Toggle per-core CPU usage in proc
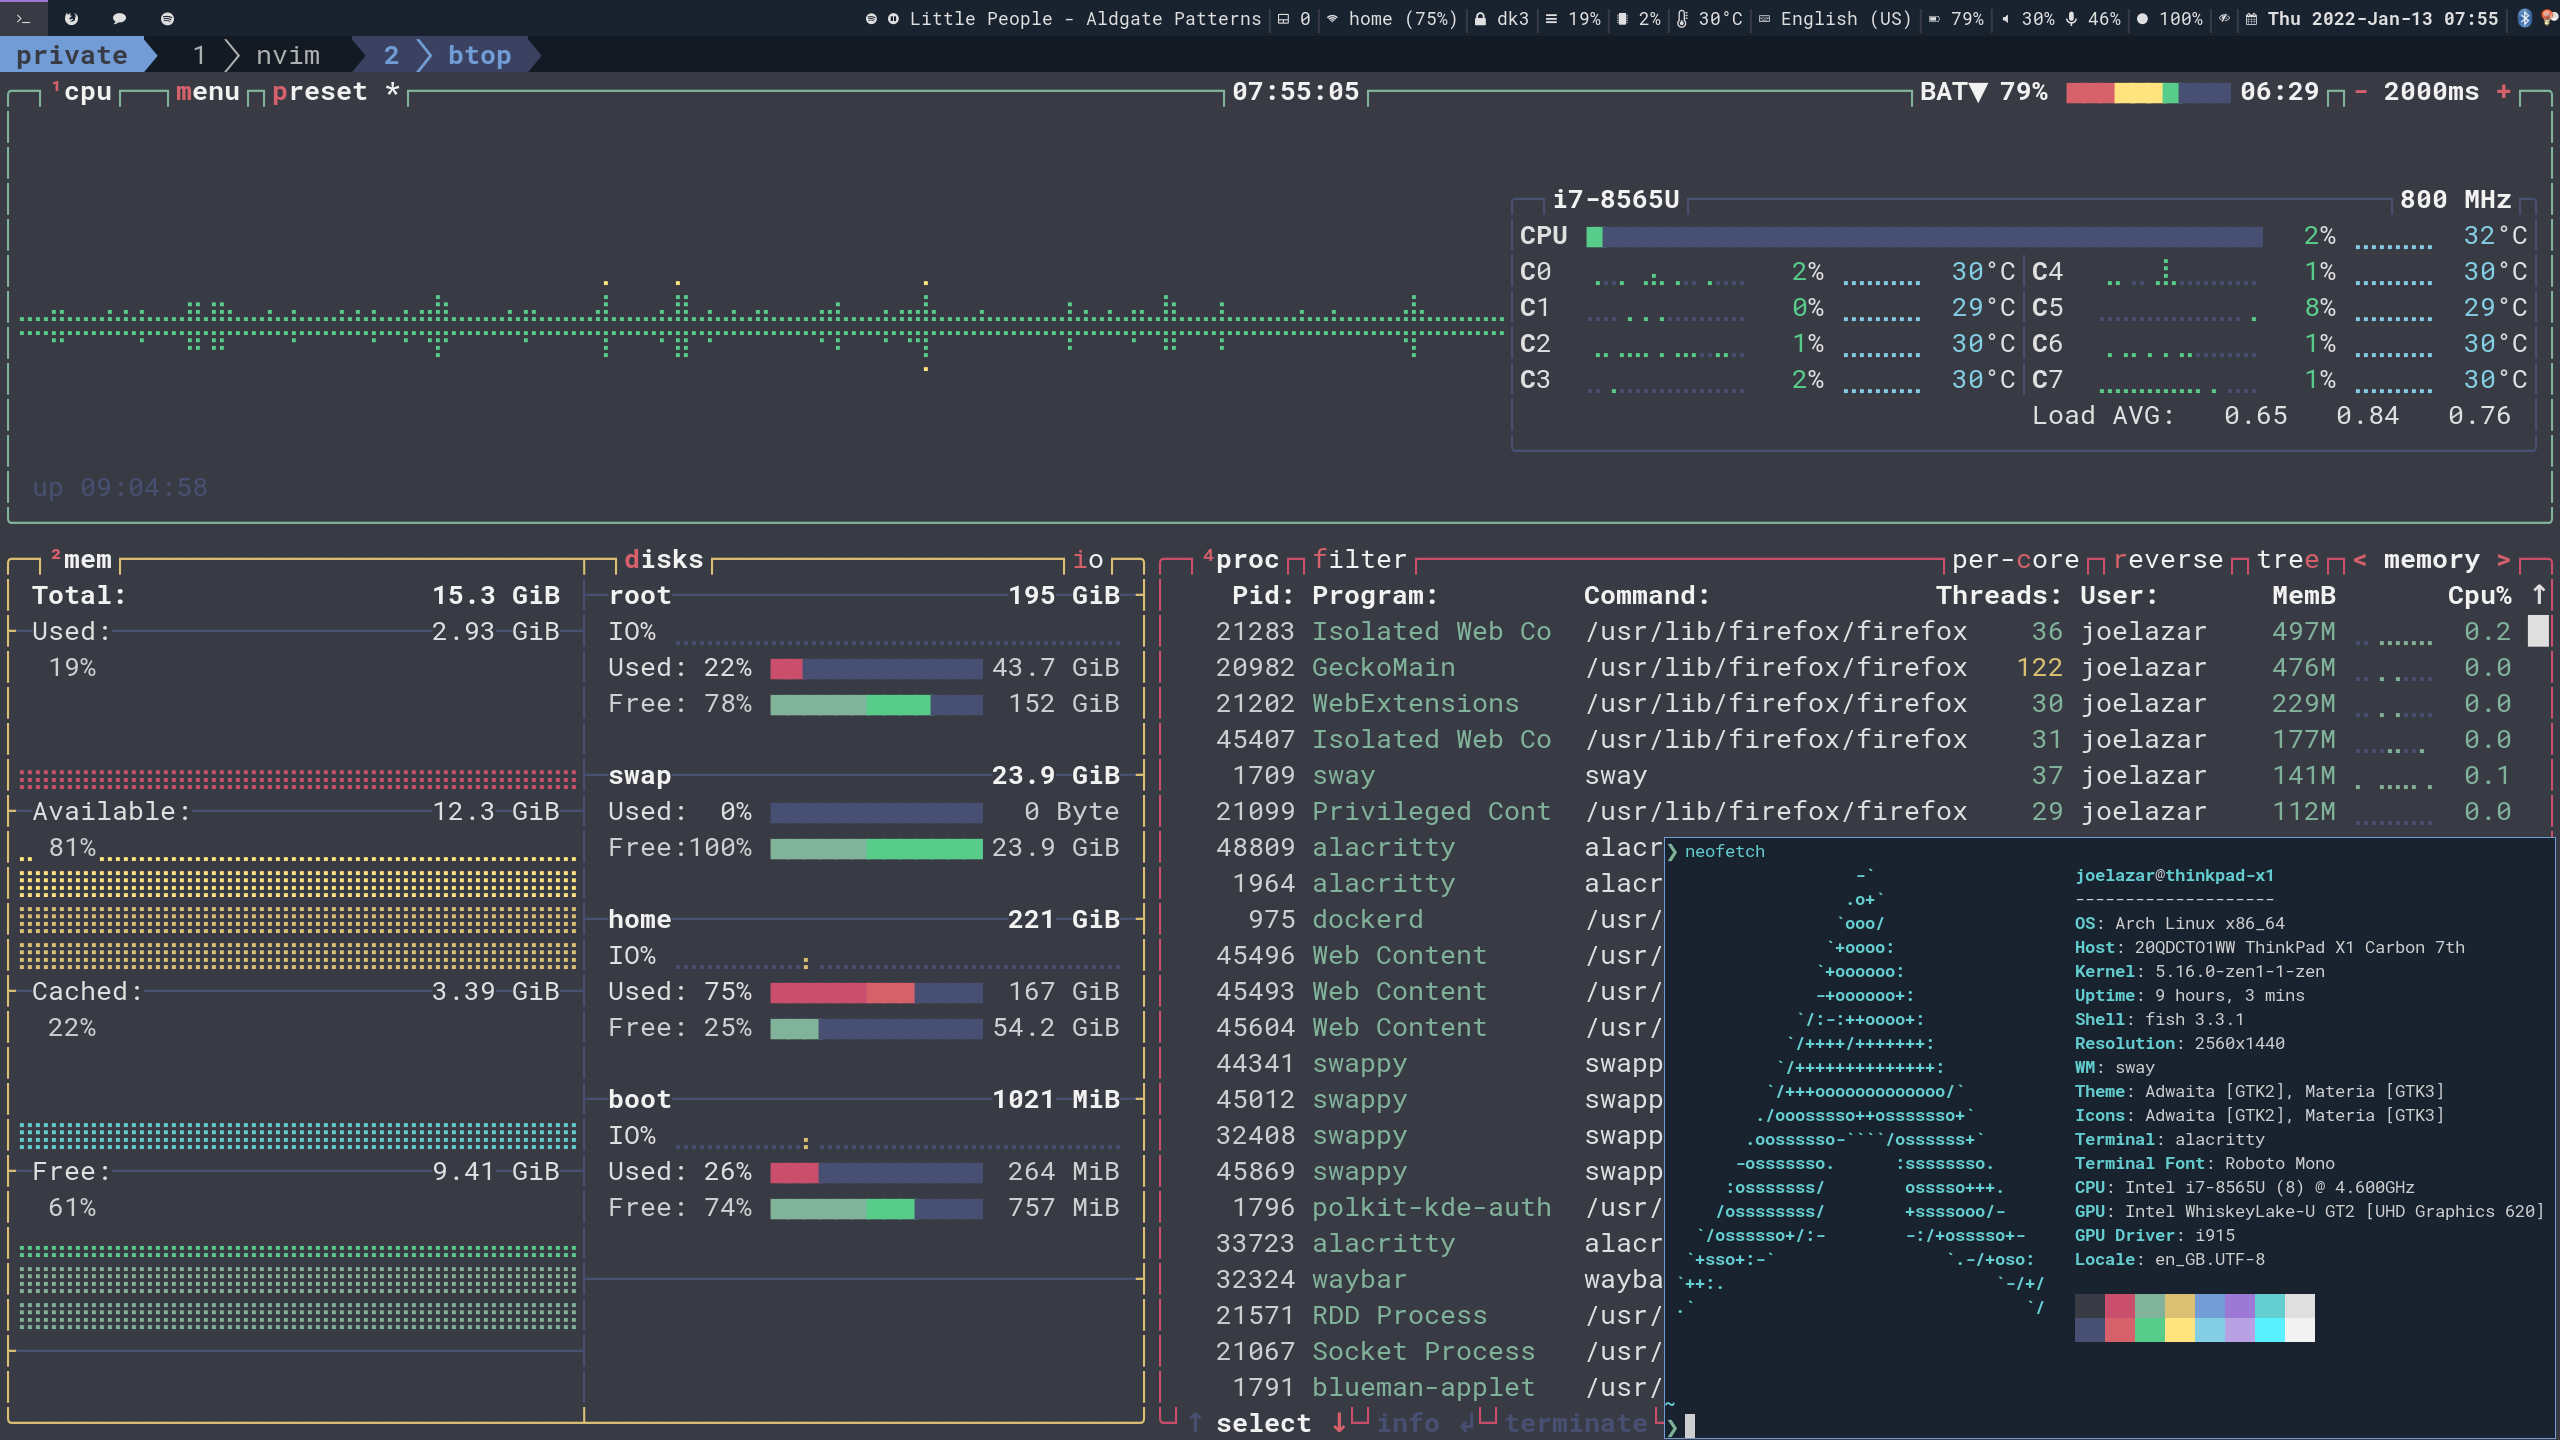Image resolution: width=2560 pixels, height=1440 pixels. click(x=2015, y=560)
